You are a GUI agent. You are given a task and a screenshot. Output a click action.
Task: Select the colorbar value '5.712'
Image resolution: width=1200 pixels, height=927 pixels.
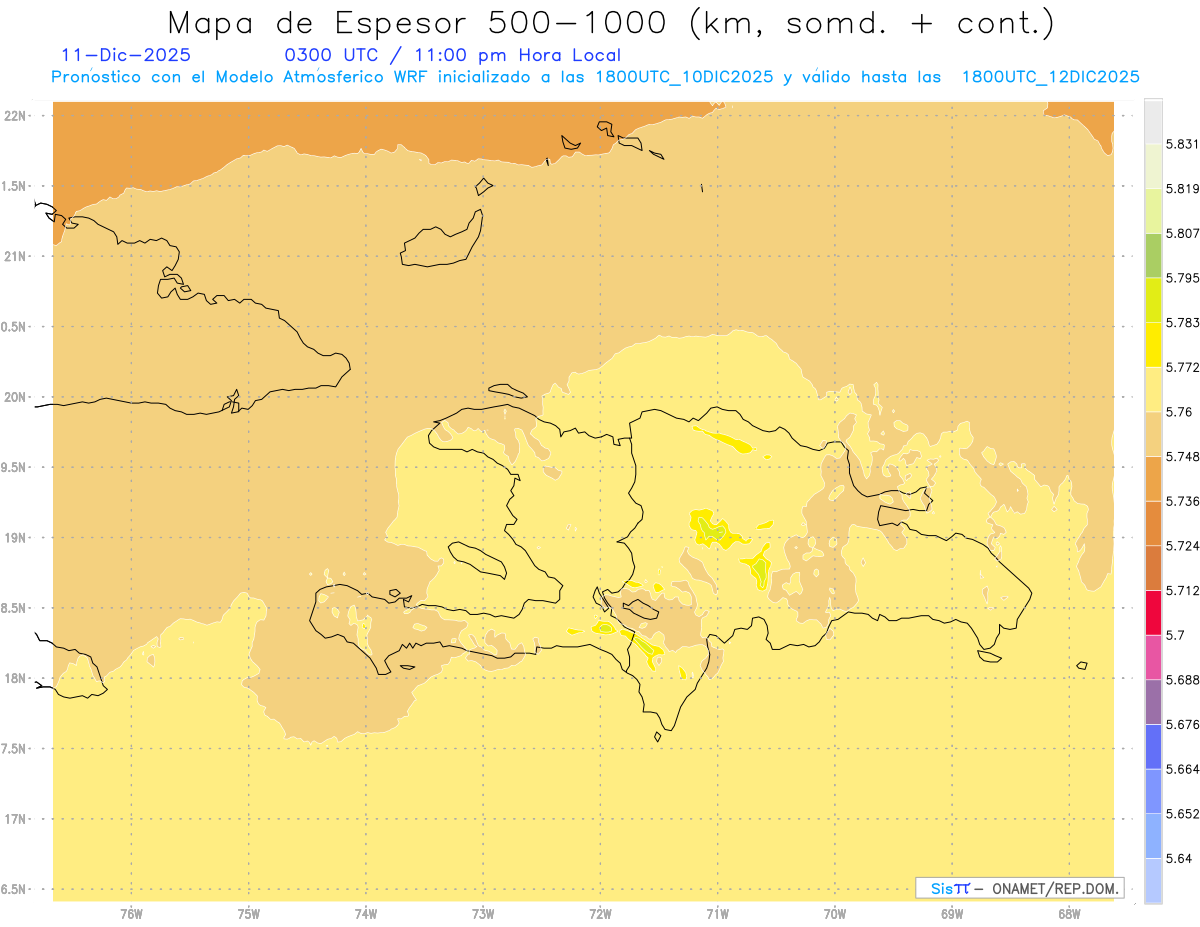click(1182, 590)
